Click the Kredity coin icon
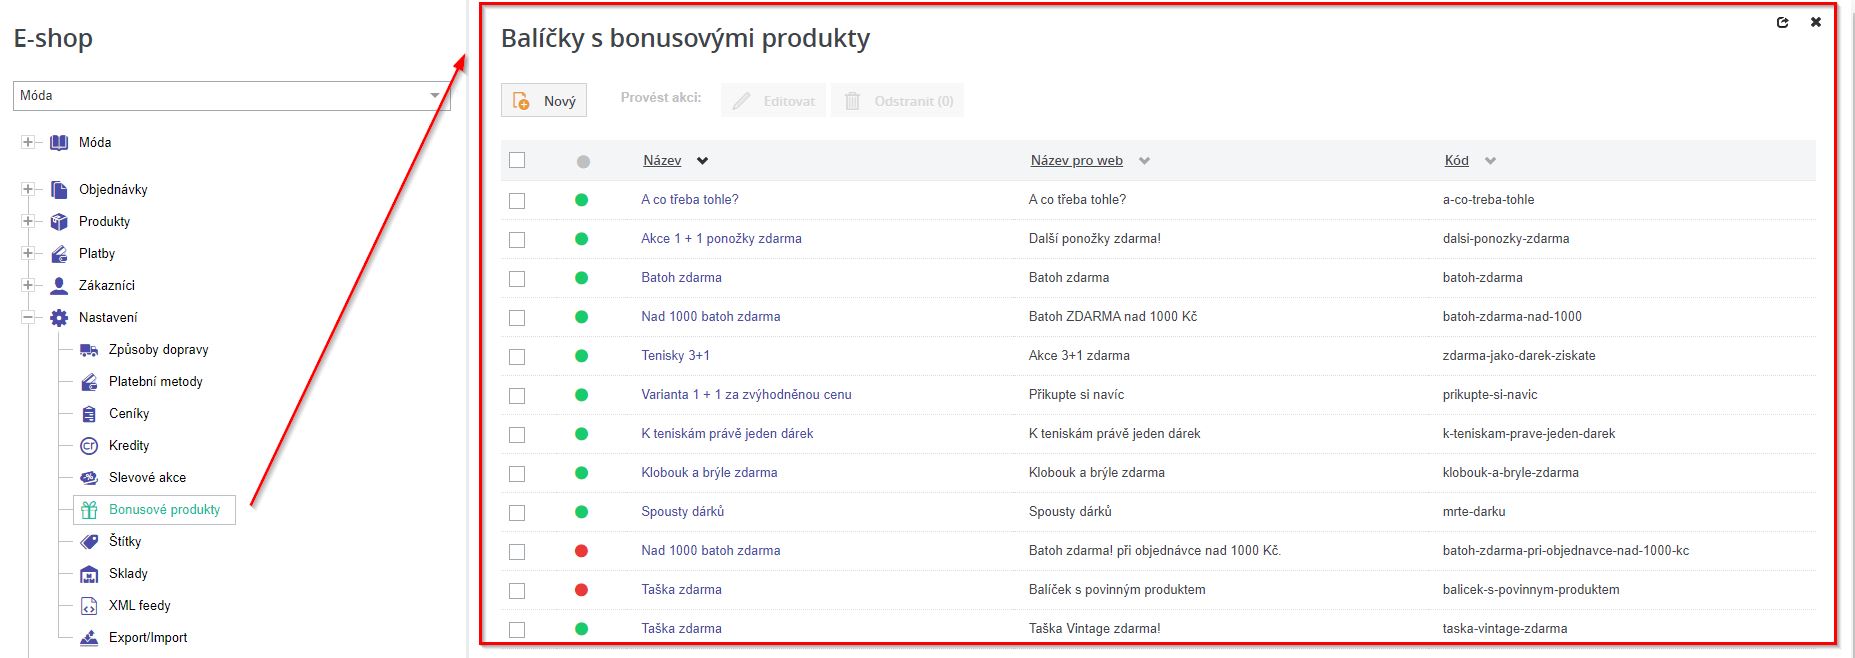The height and width of the screenshot is (658, 1855). (x=89, y=445)
